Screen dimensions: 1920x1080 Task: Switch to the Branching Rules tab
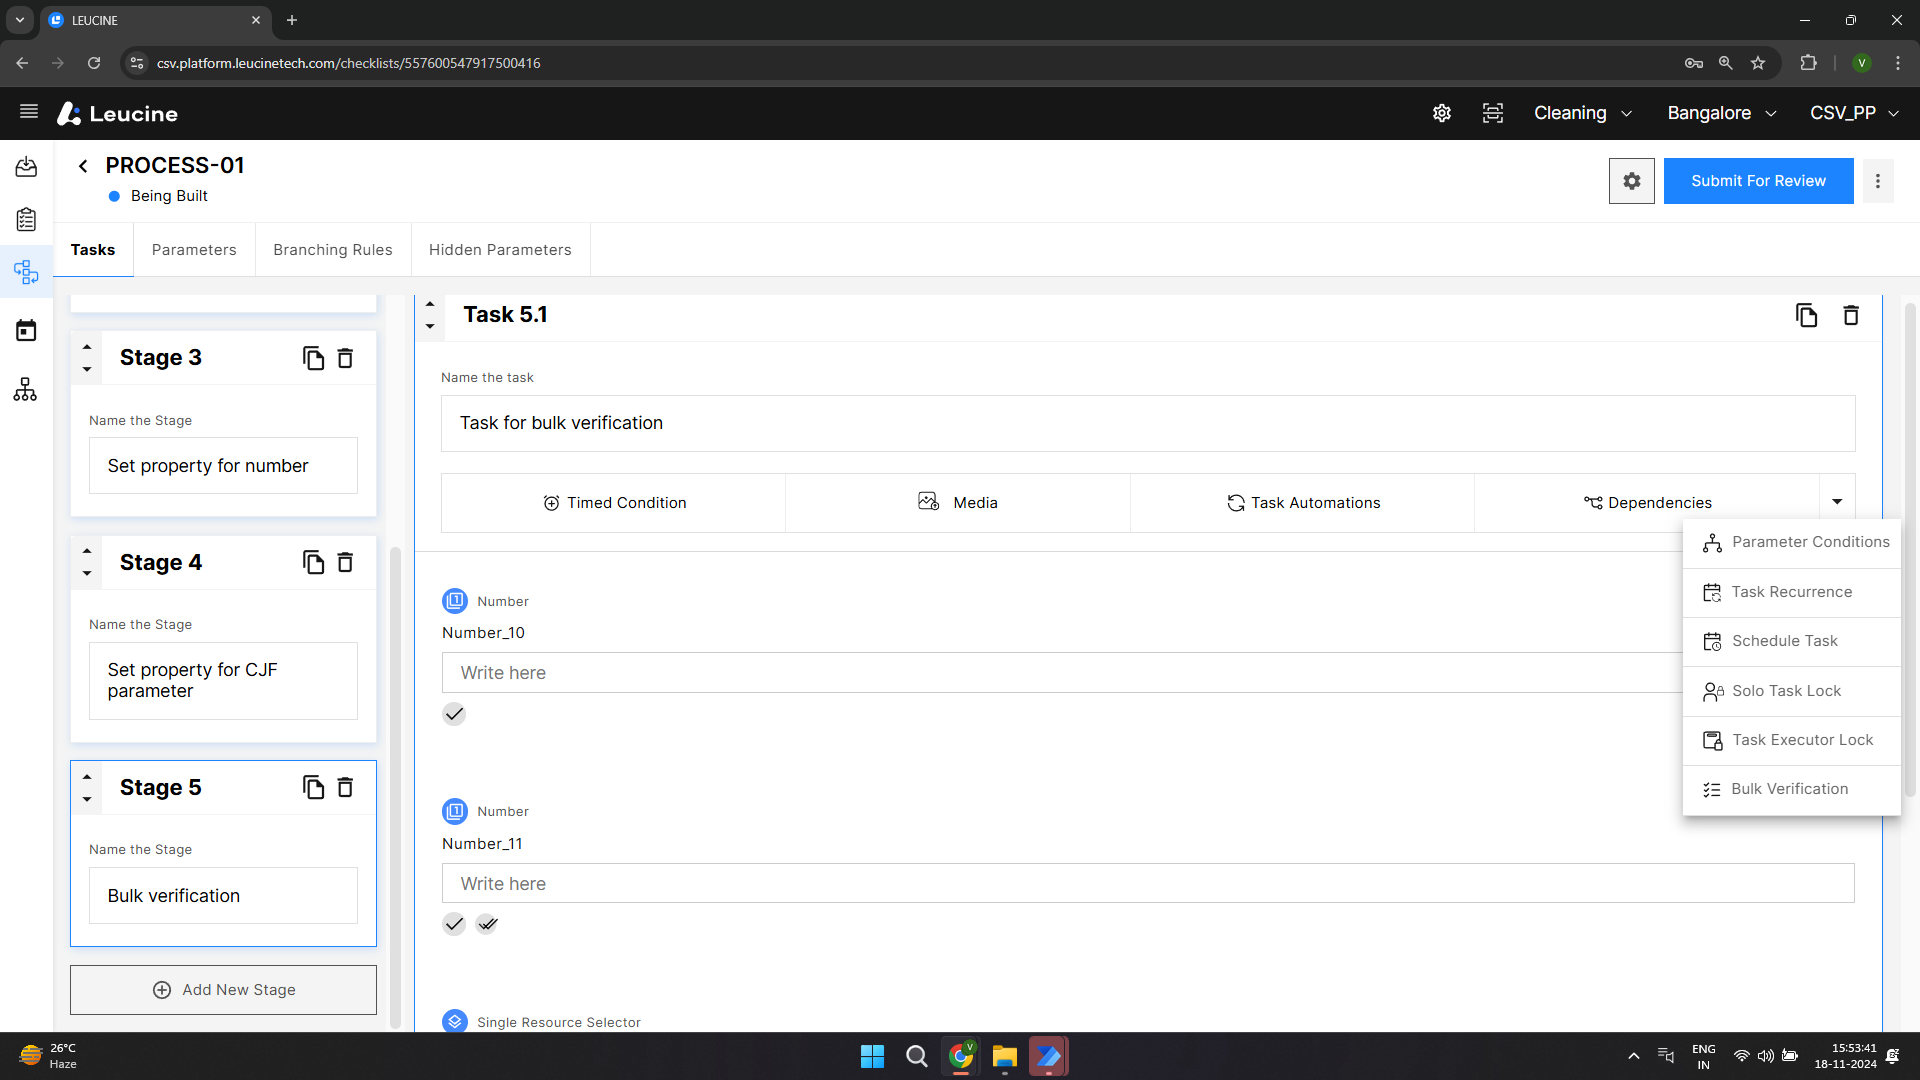333,250
